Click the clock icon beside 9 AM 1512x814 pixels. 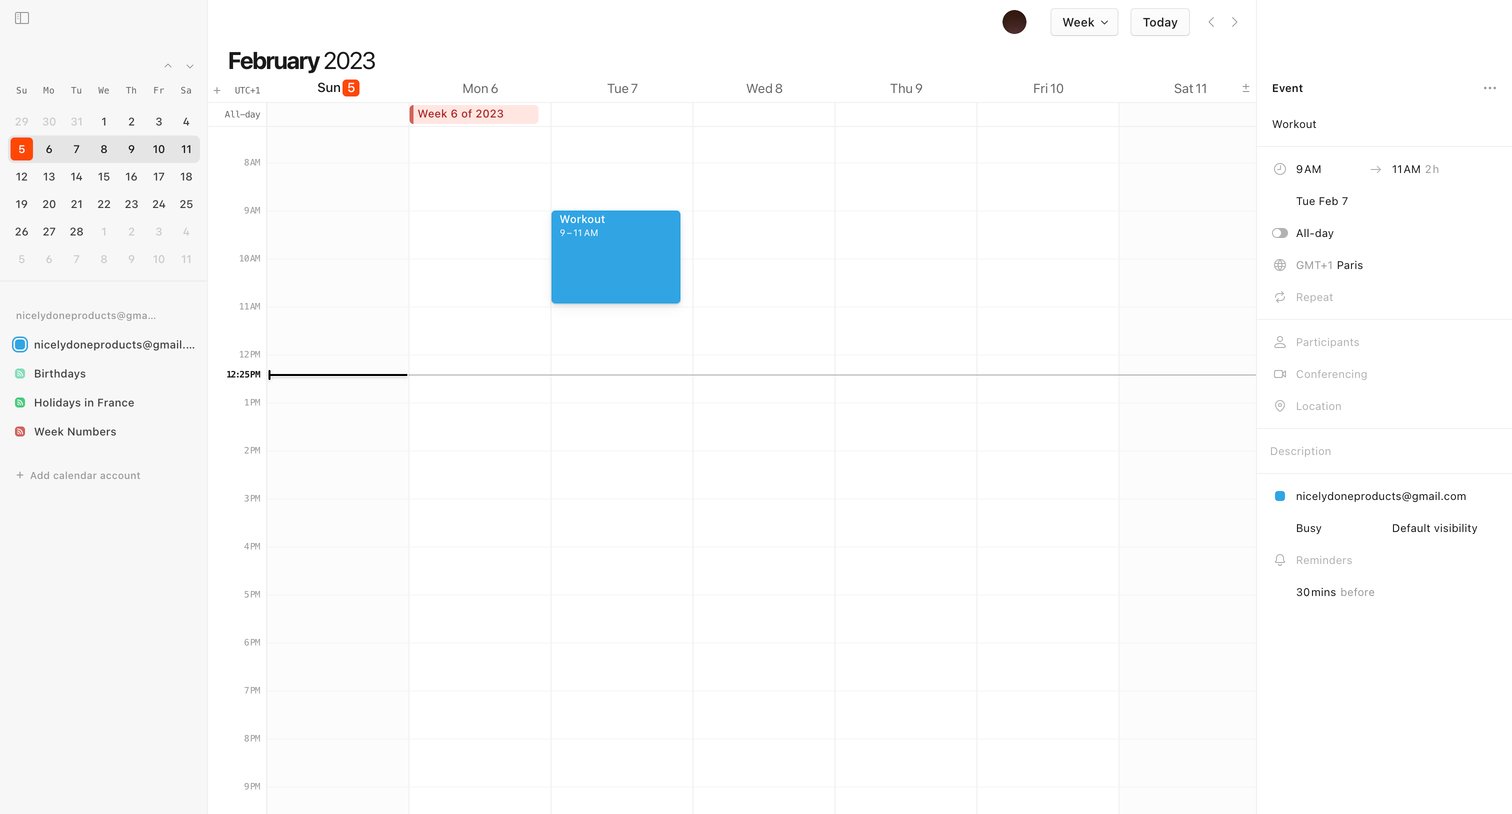[1280, 169]
